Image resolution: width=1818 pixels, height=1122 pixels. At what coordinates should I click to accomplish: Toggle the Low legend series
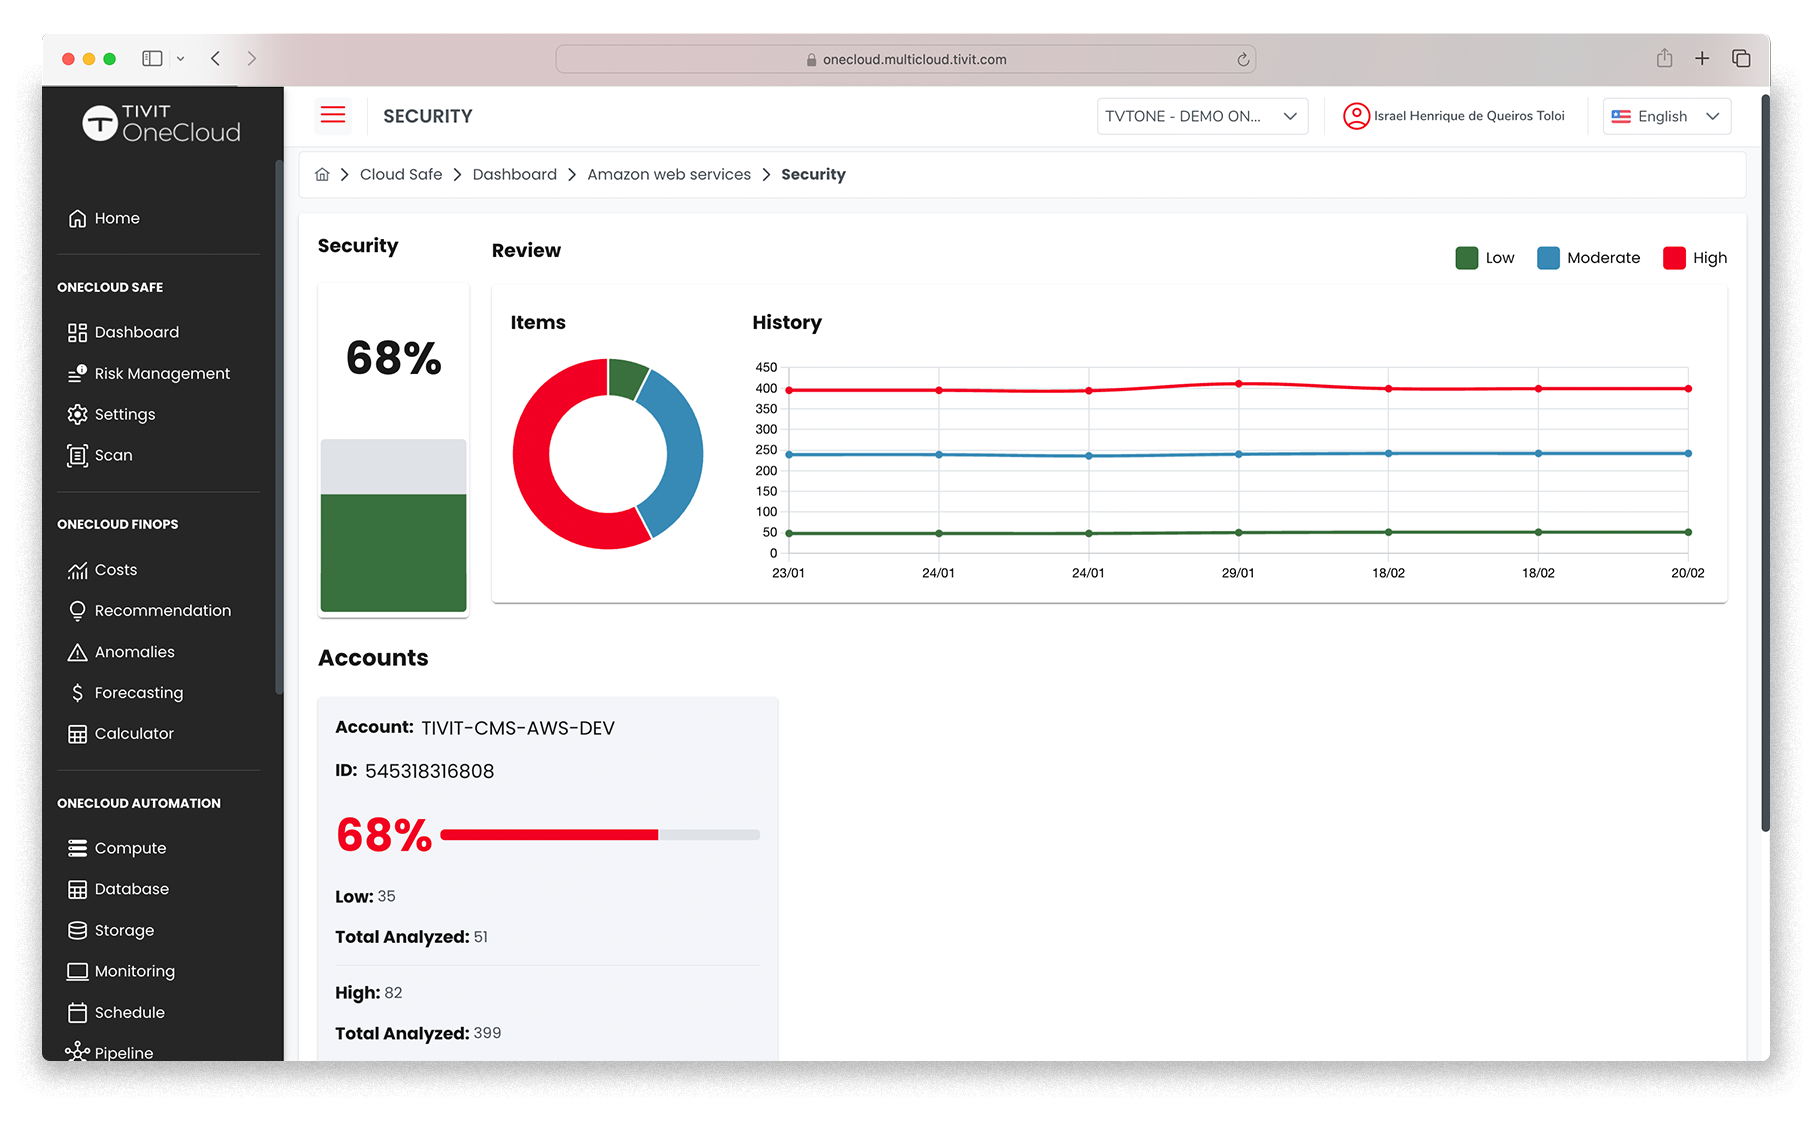(x=1485, y=258)
